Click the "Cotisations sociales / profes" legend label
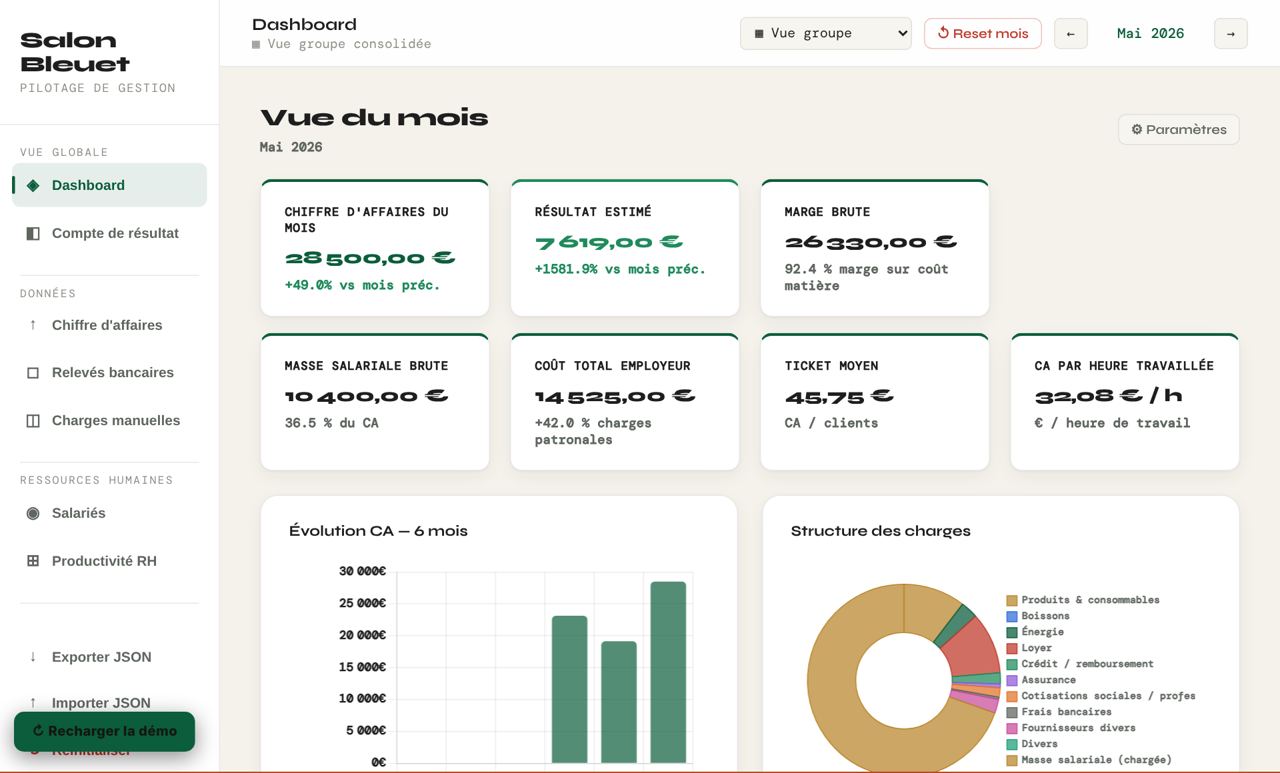Image resolution: width=1280 pixels, height=773 pixels. [1108, 696]
